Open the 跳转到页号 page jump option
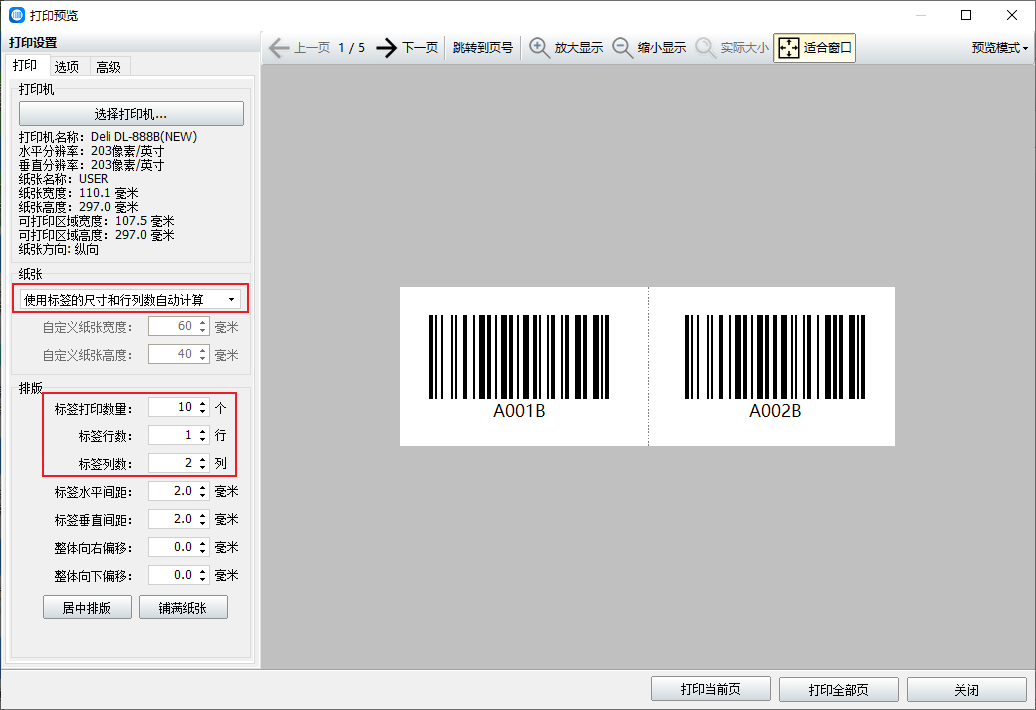This screenshot has height=710, width=1036. [x=483, y=48]
